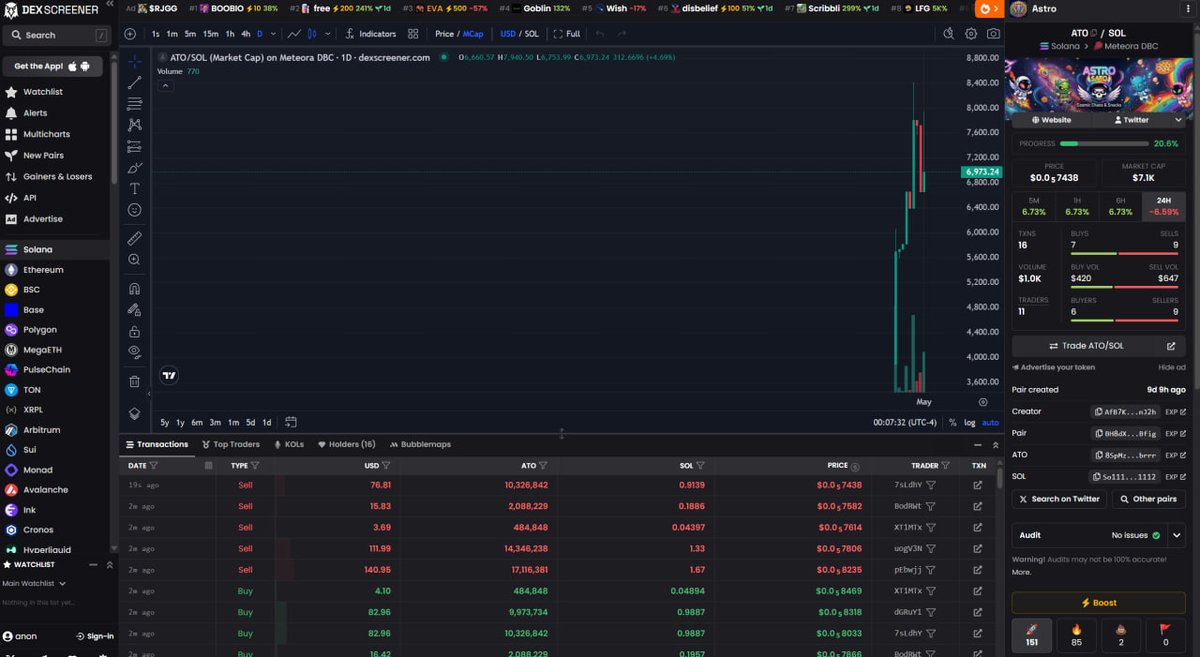Select the 15m timeframe
Screen dimensions: 1200x657
click(210, 33)
